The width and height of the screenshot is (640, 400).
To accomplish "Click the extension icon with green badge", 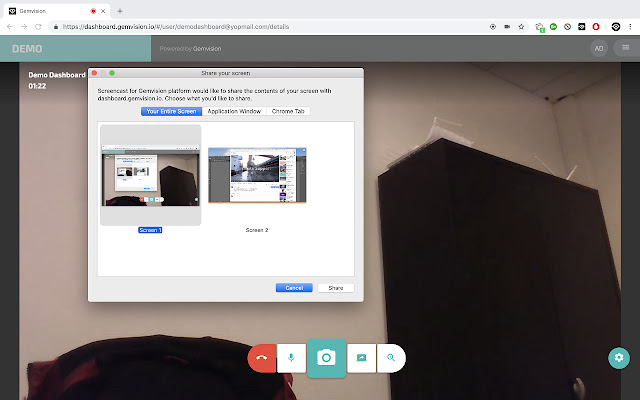I will (x=540, y=27).
